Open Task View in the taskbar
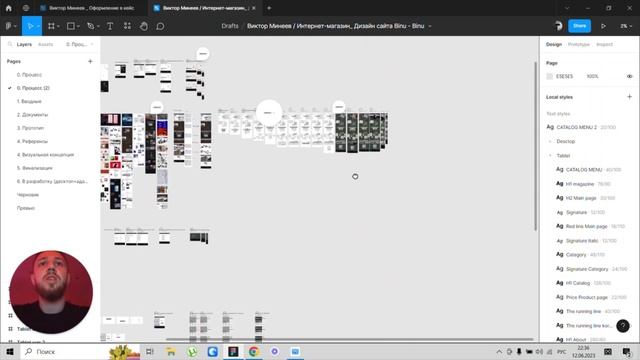Image resolution: width=640 pixels, height=360 pixels. pyautogui.click(x=149, y=351)
